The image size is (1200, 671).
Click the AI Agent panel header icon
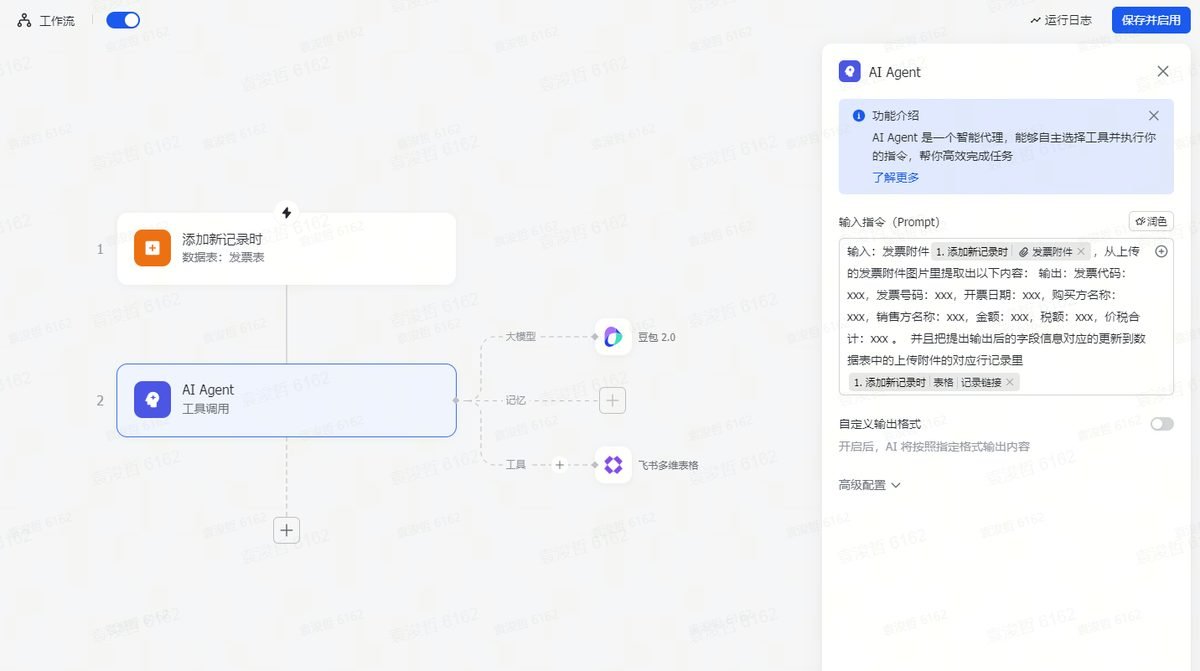849,72
